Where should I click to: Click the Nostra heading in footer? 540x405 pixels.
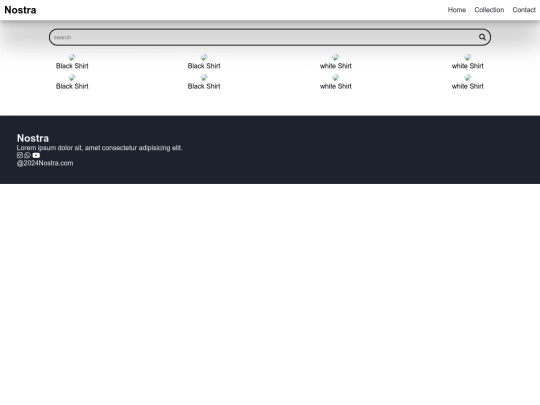pyautogui.click(x=33, y=138)
